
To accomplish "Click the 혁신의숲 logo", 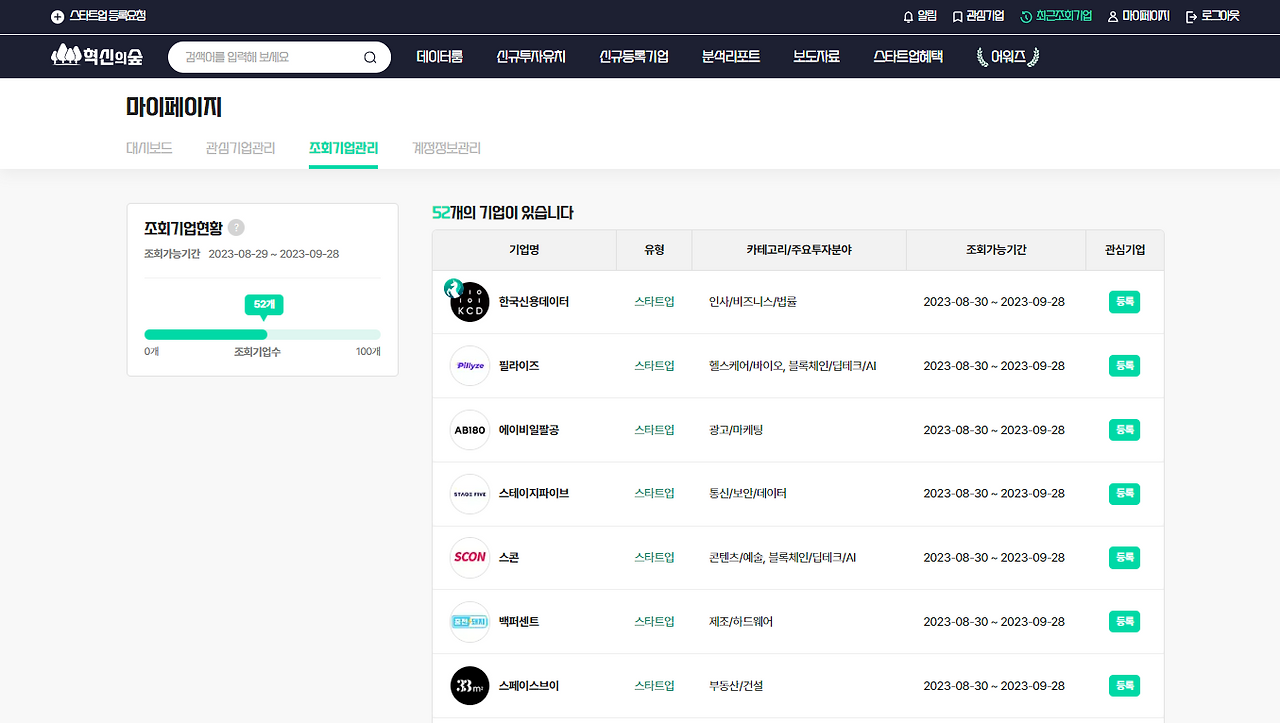I will click(x=97, y=56).
